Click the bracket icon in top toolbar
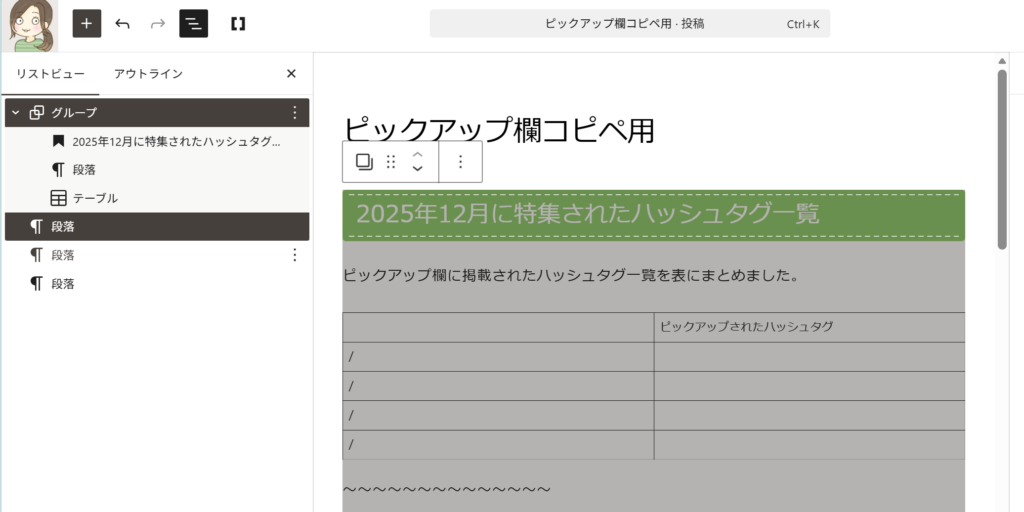Viewport: 1024px width, 512px height. coord(238,23)
